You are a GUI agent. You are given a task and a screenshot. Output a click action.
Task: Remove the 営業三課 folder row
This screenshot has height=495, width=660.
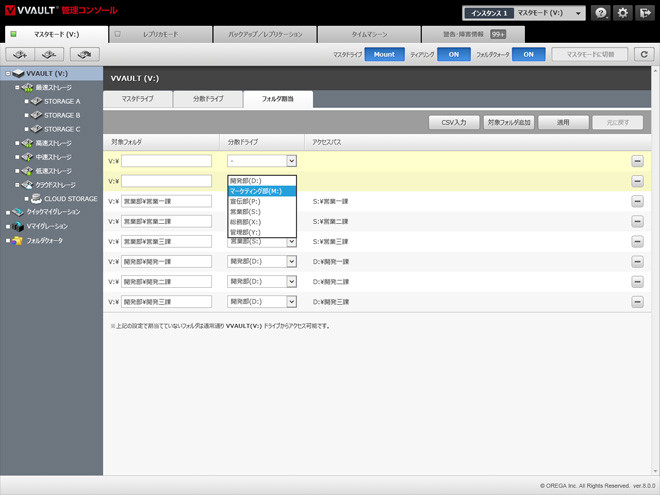tap(637, 242)
